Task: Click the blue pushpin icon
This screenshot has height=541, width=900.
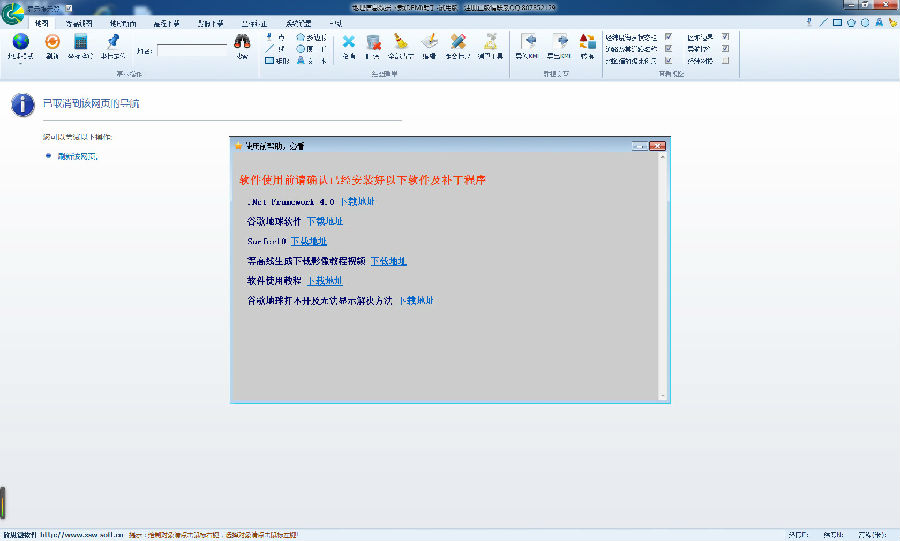Action: 112,41
